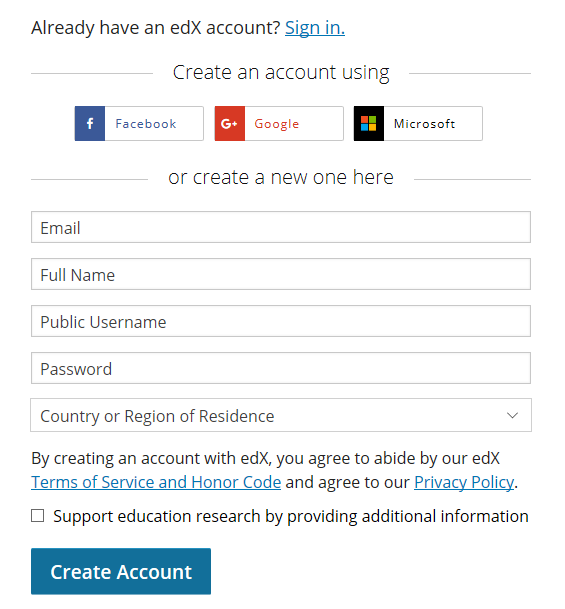
Task: Click the Password input field
Action: (x=281, y=368)
